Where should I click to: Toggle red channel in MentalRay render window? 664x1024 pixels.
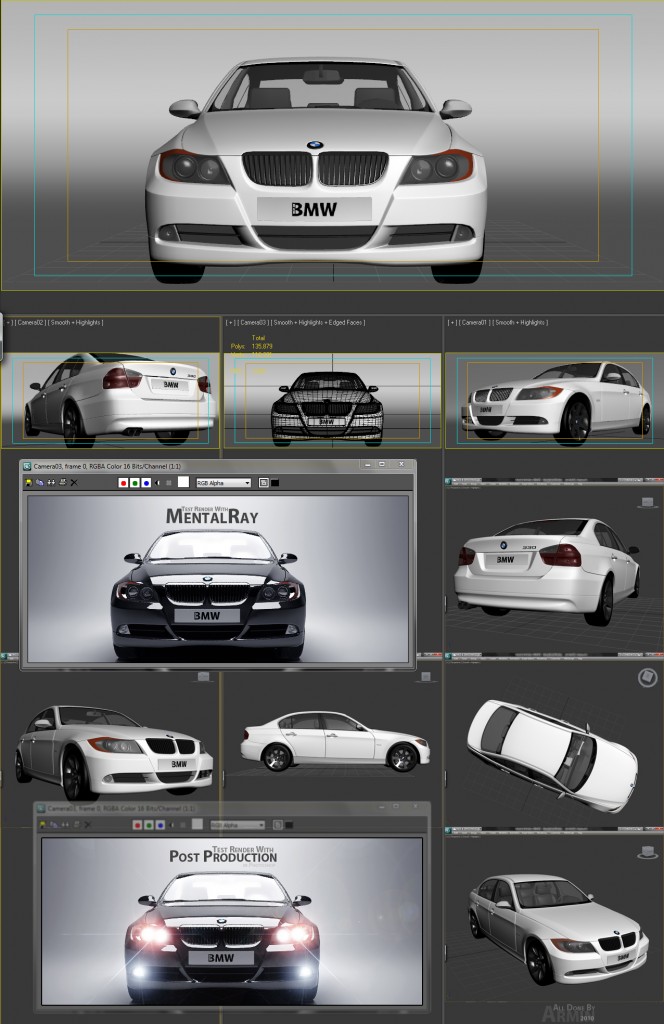(123, 483)
